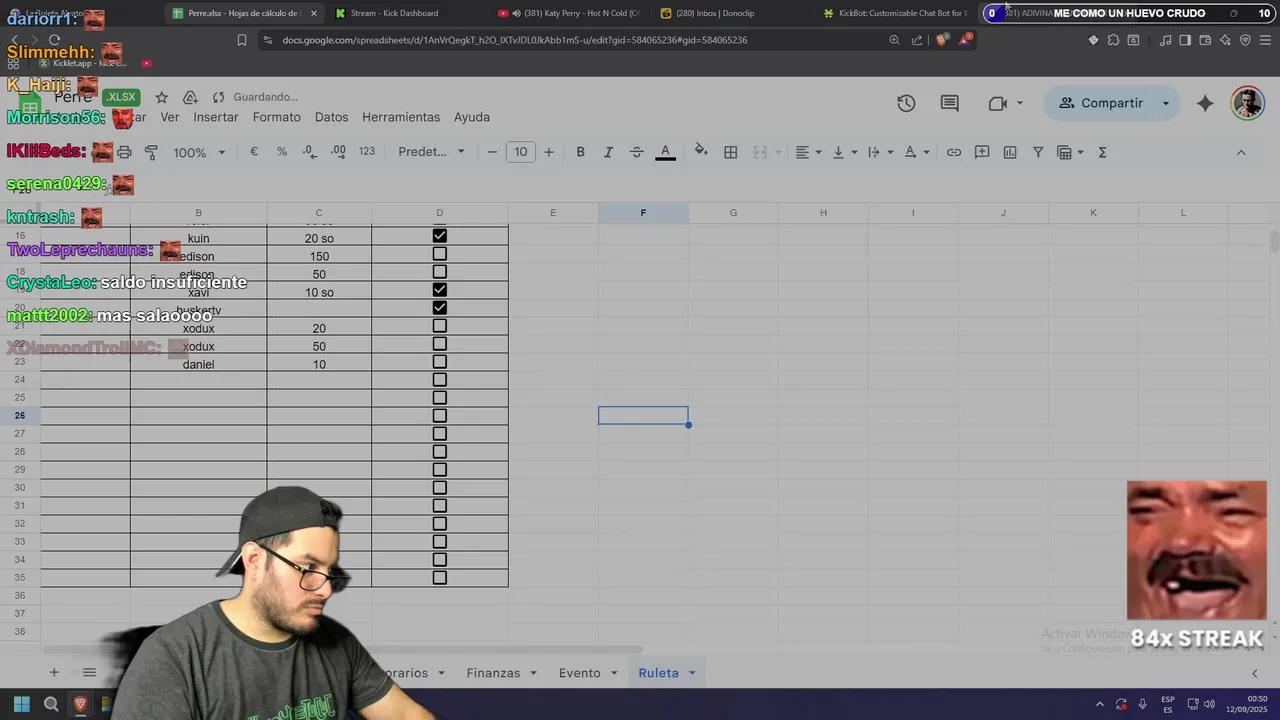Open the Google account avatar
Screen dimensions: 1280x720
[1247, 103]
